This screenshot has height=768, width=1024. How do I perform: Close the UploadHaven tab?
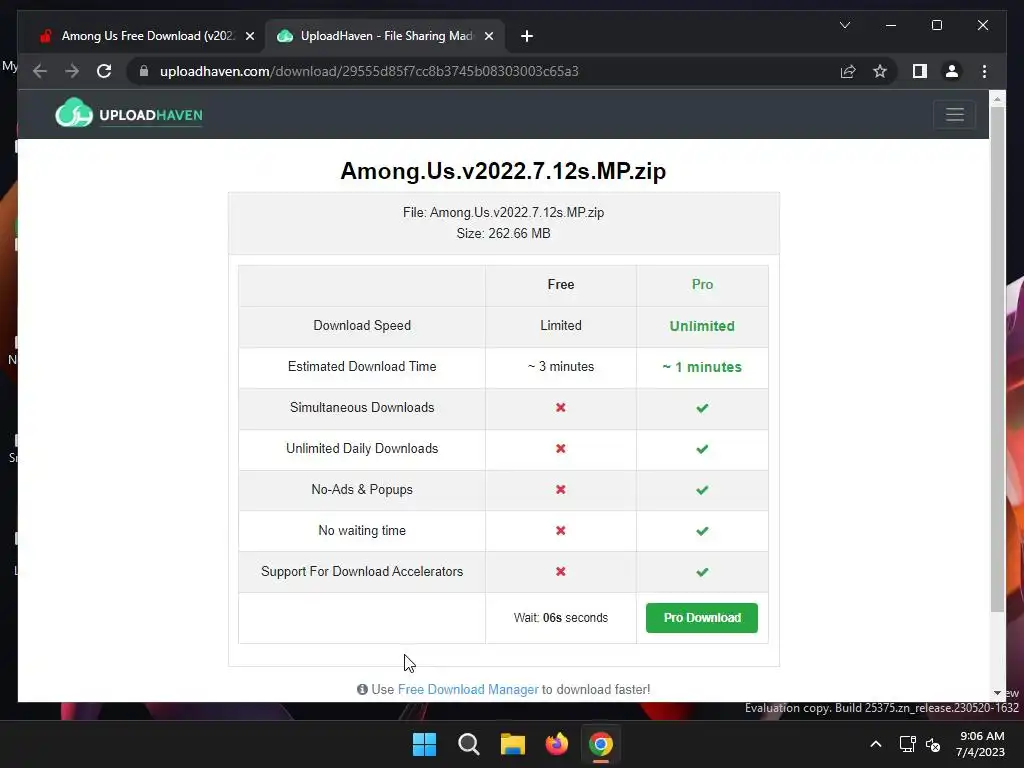488,36
